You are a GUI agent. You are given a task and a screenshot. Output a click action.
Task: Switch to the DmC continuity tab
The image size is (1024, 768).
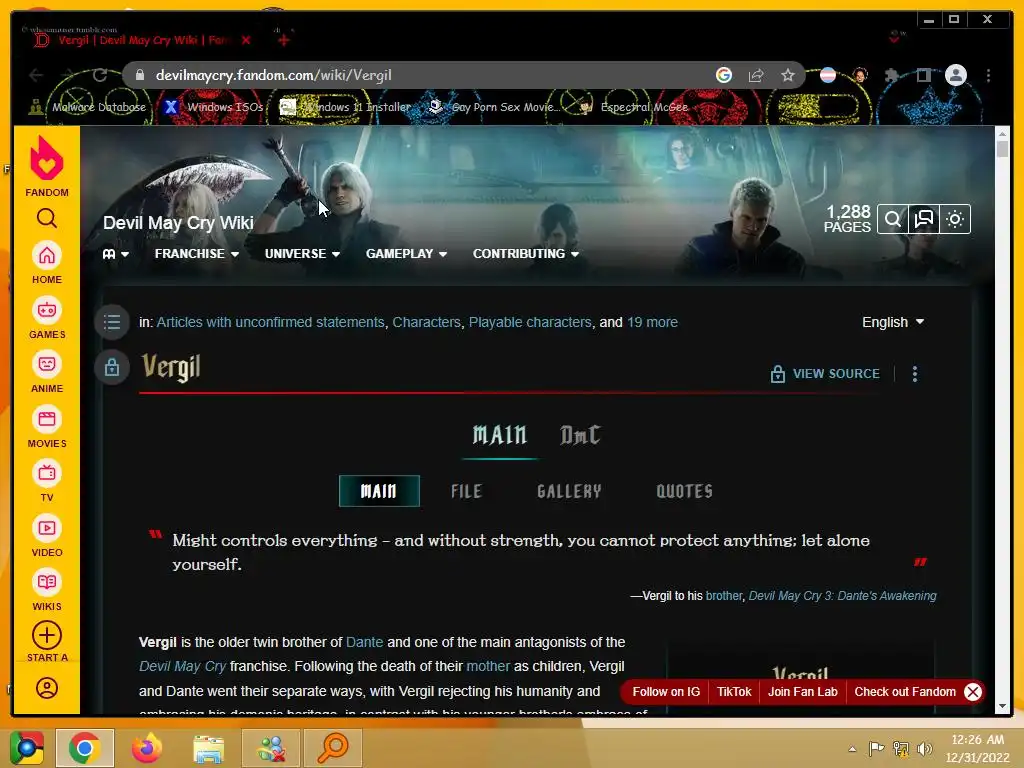[x=580, y=435]
